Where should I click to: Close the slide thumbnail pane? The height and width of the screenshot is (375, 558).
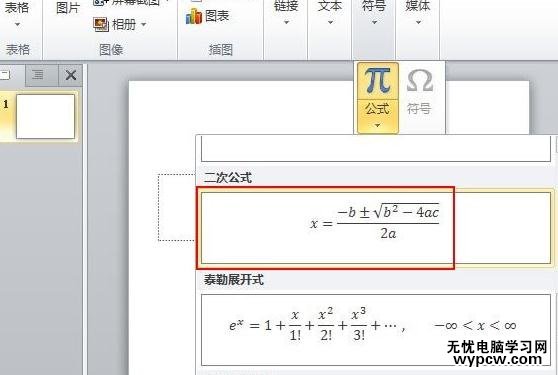[x=71, y=75]
